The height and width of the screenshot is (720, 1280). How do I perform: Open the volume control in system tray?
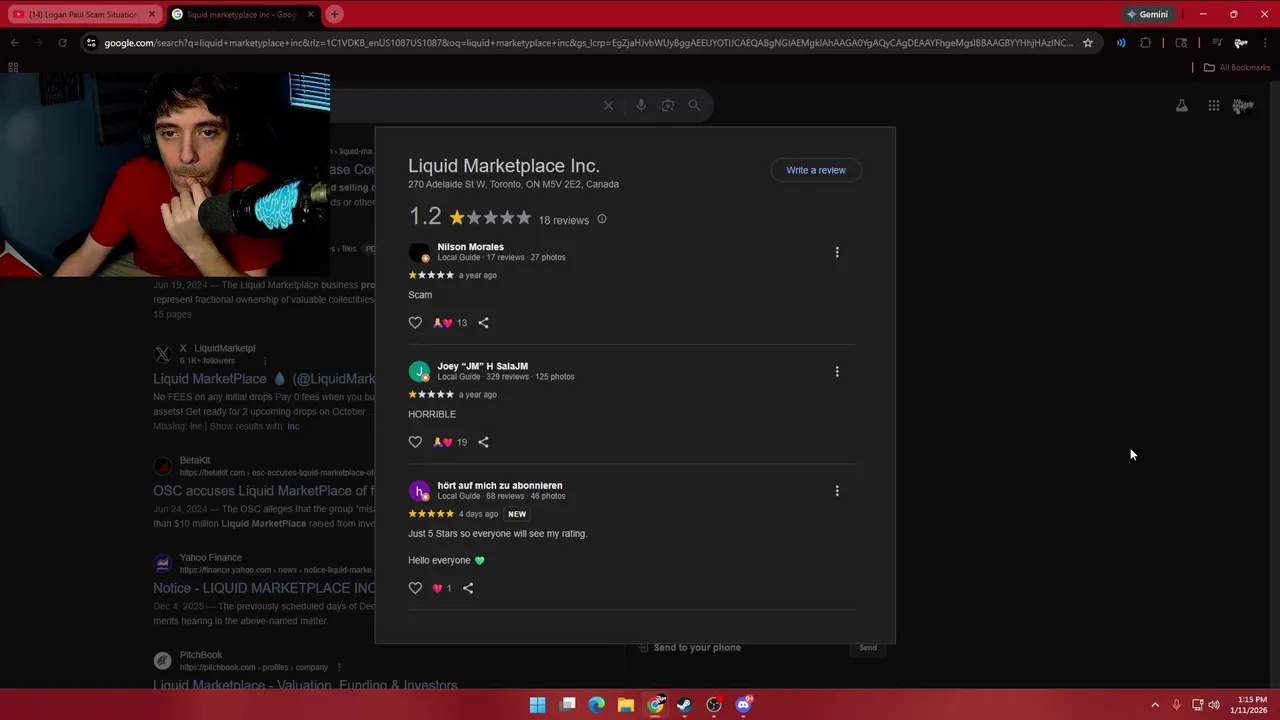pyautogui.click(x=1214, y=705)
